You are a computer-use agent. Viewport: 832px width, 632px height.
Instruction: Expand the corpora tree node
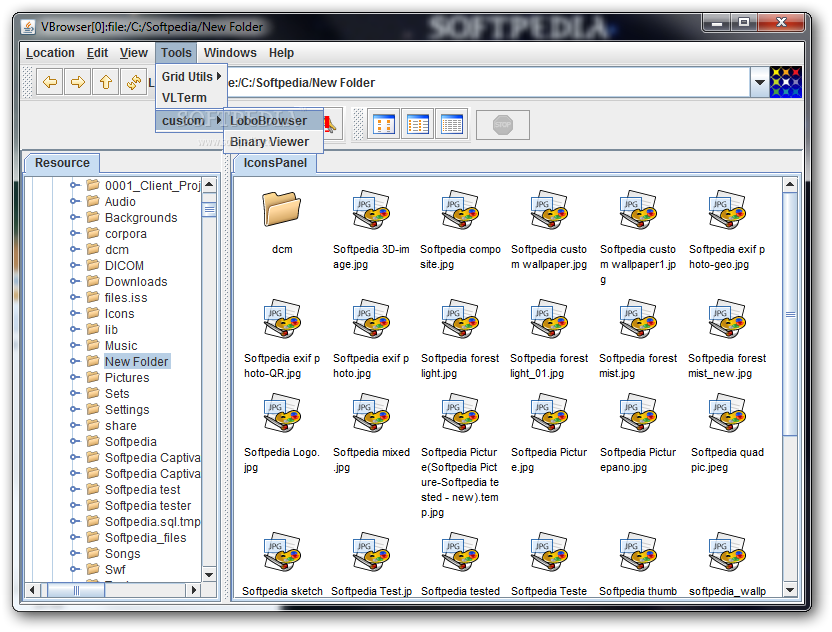click(75, 233)
